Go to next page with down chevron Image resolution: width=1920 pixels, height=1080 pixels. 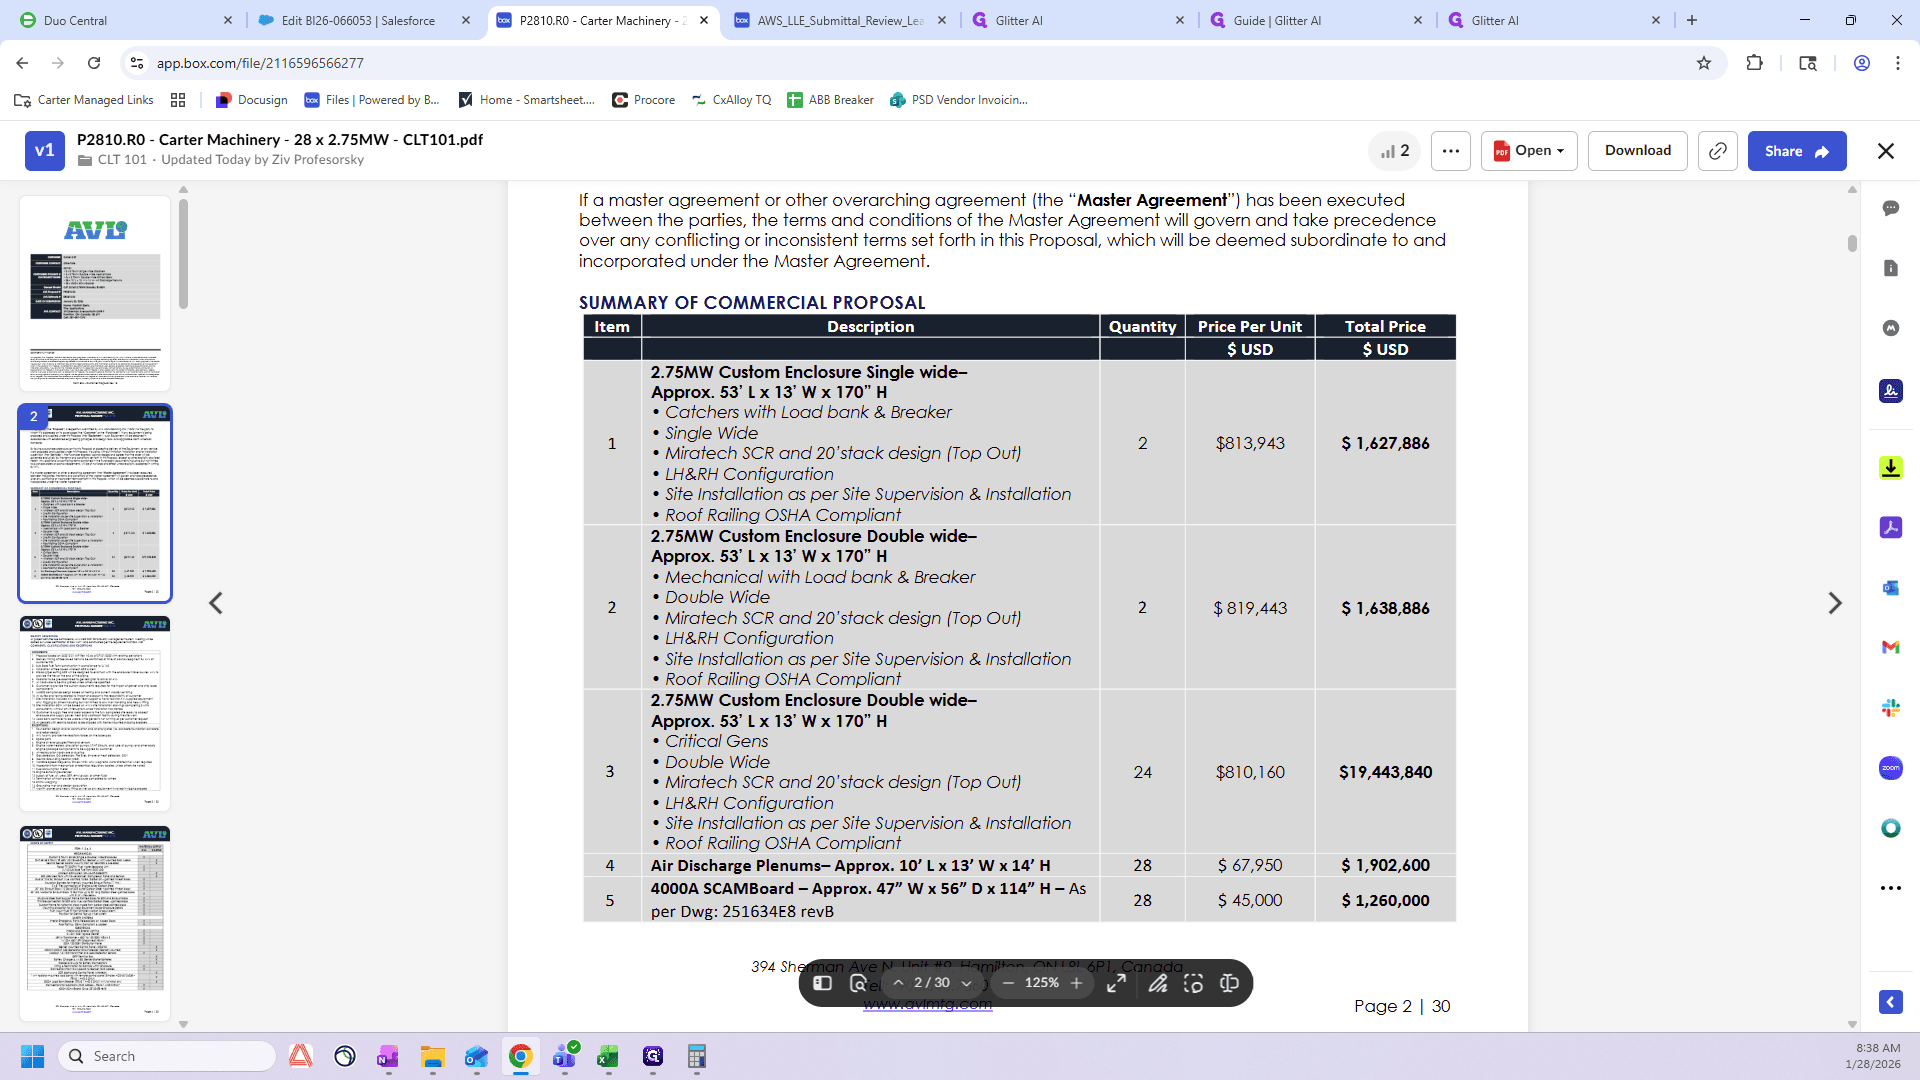pos(966,983)
